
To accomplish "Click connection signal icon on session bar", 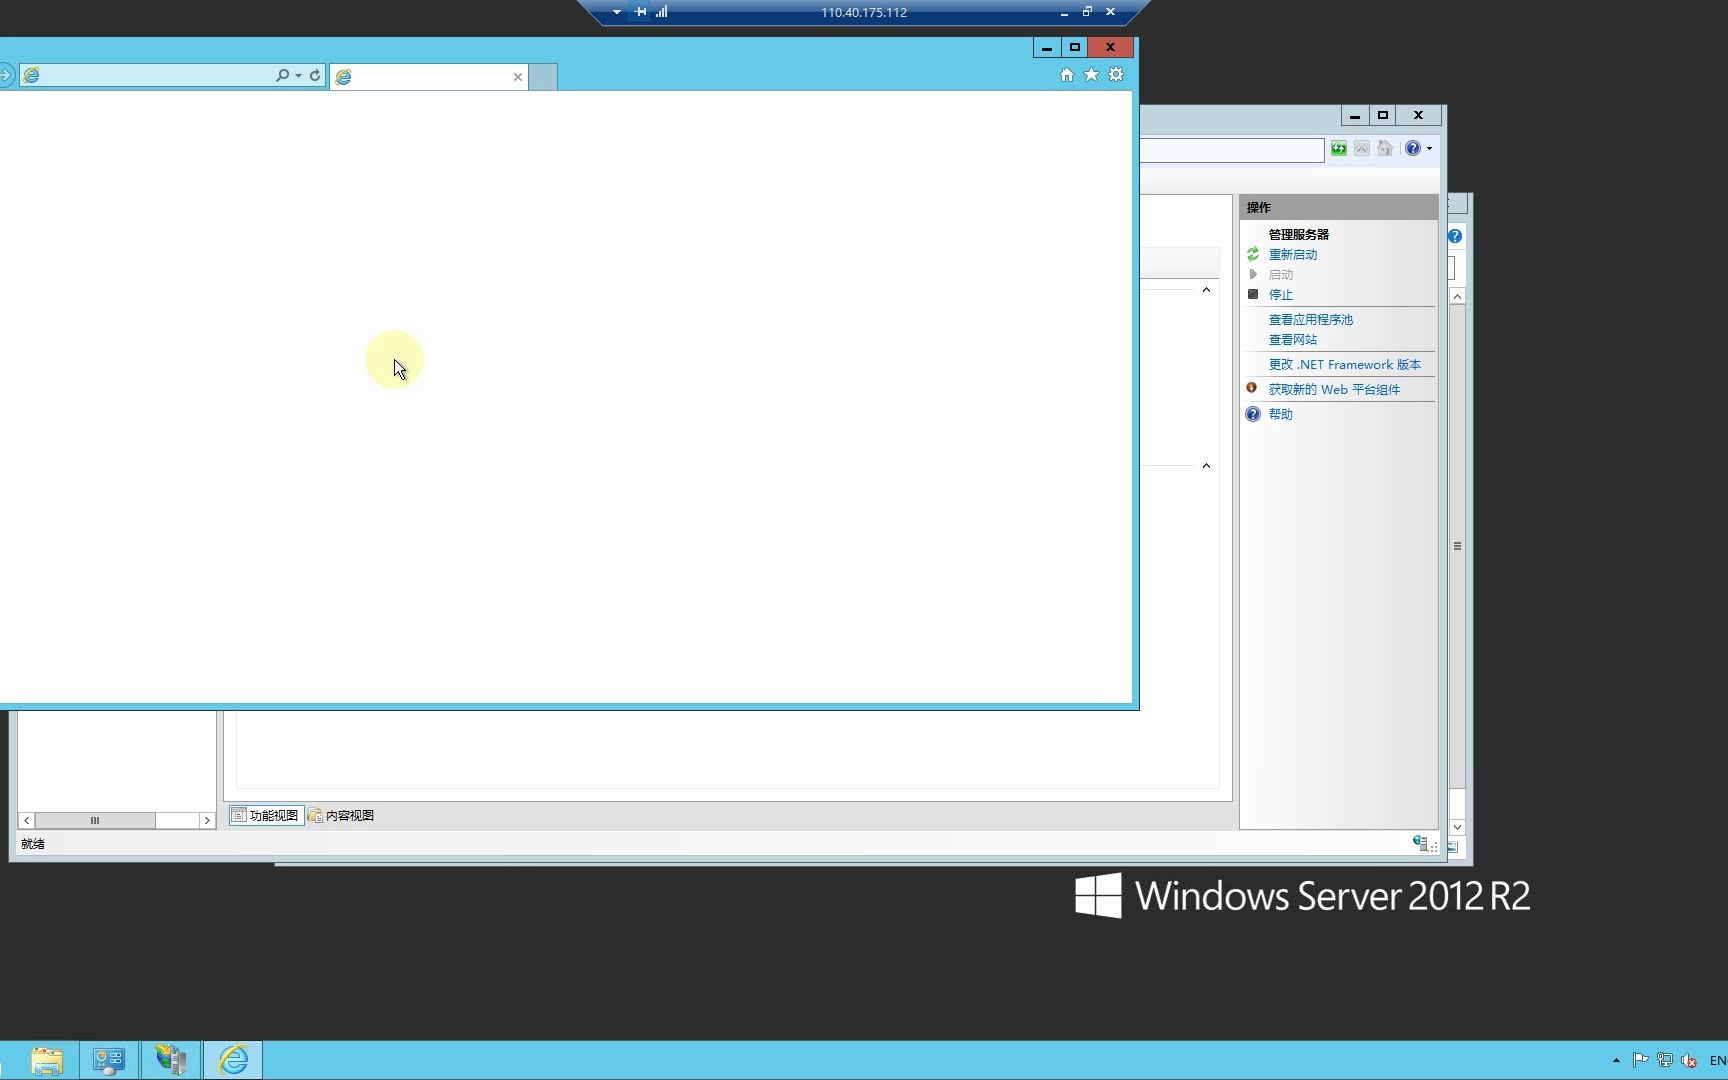I will click(x=662, y=12).
